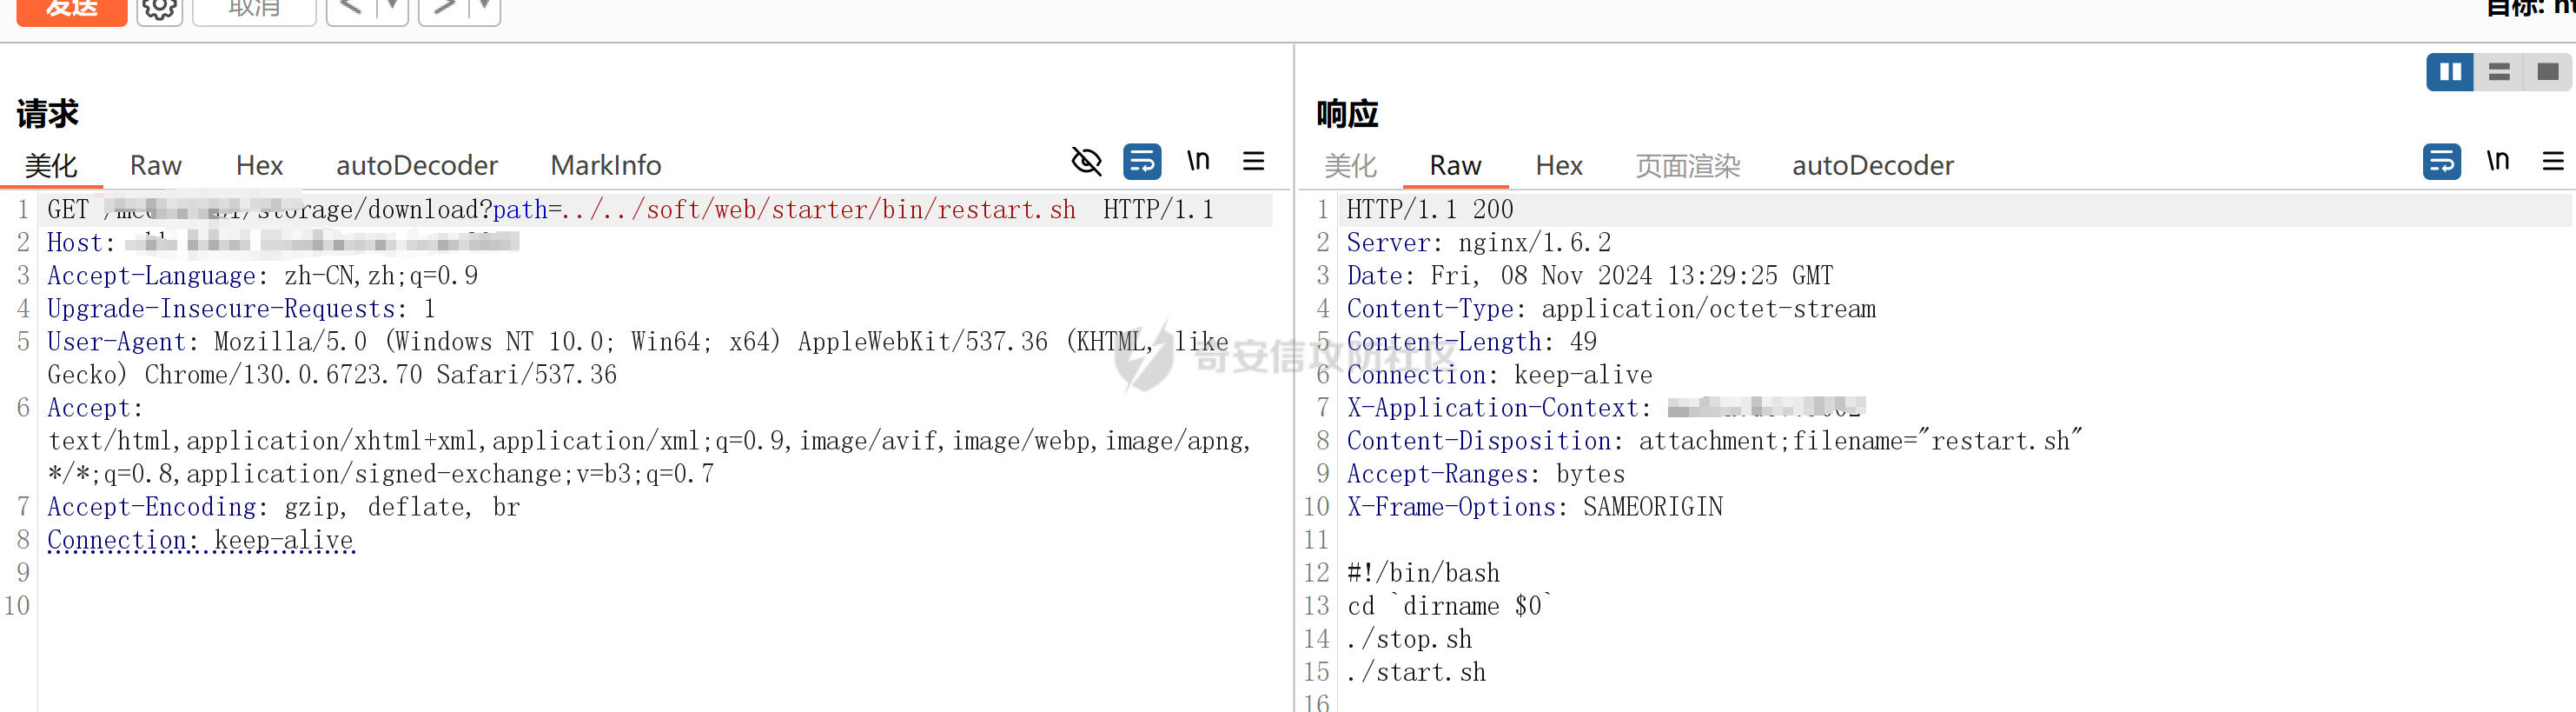Click Accept-Ranges: bytes header
2576x712 pixels.
pyautogui.click(x=1485, y=473)
